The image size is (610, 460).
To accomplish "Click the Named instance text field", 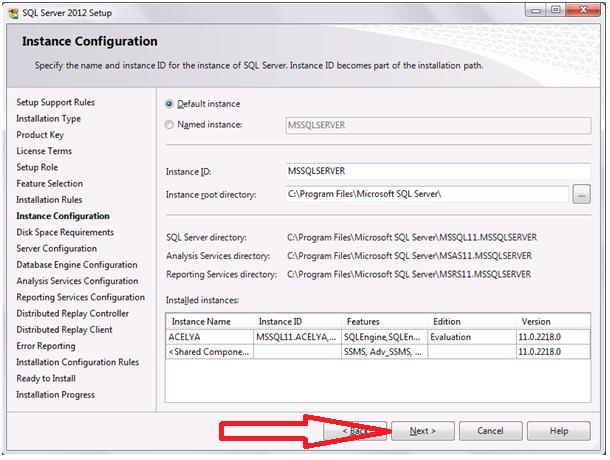I will pyautogui.click(x=438, y=125).
